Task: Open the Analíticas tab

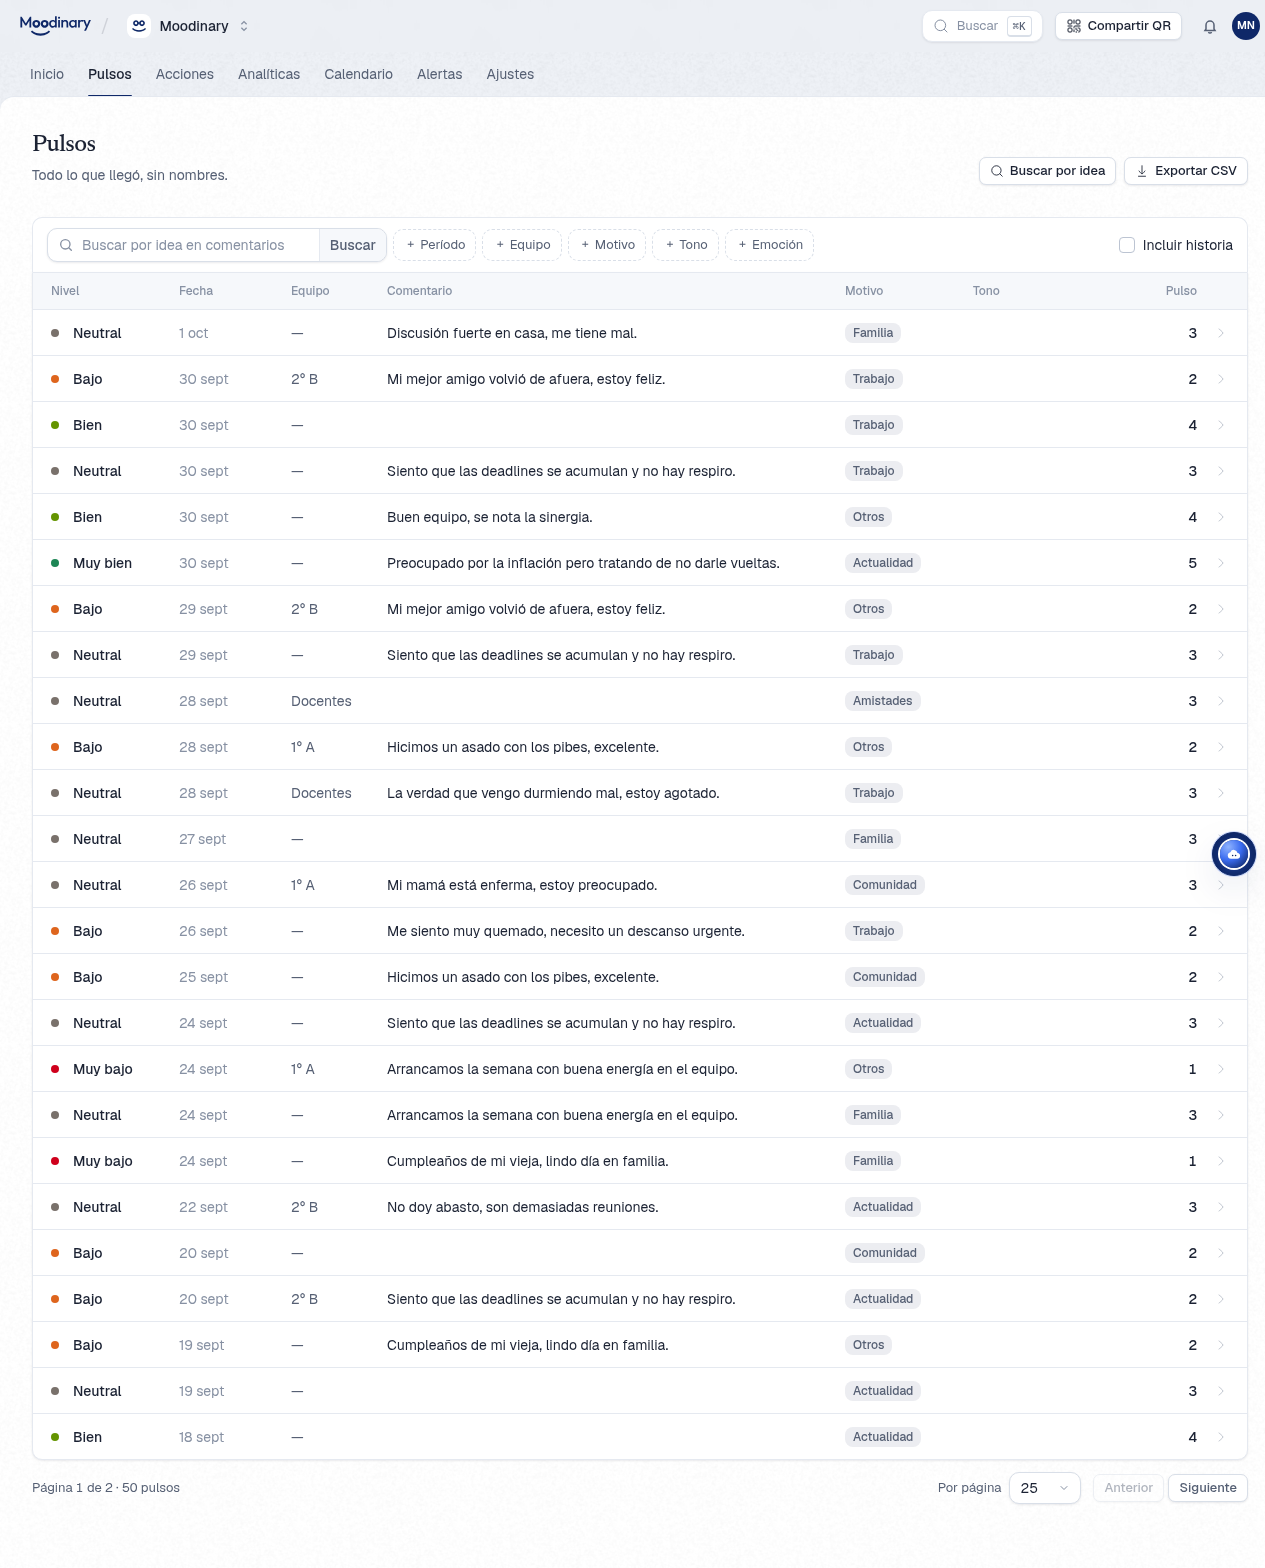Action: click(x=269, y=74)
